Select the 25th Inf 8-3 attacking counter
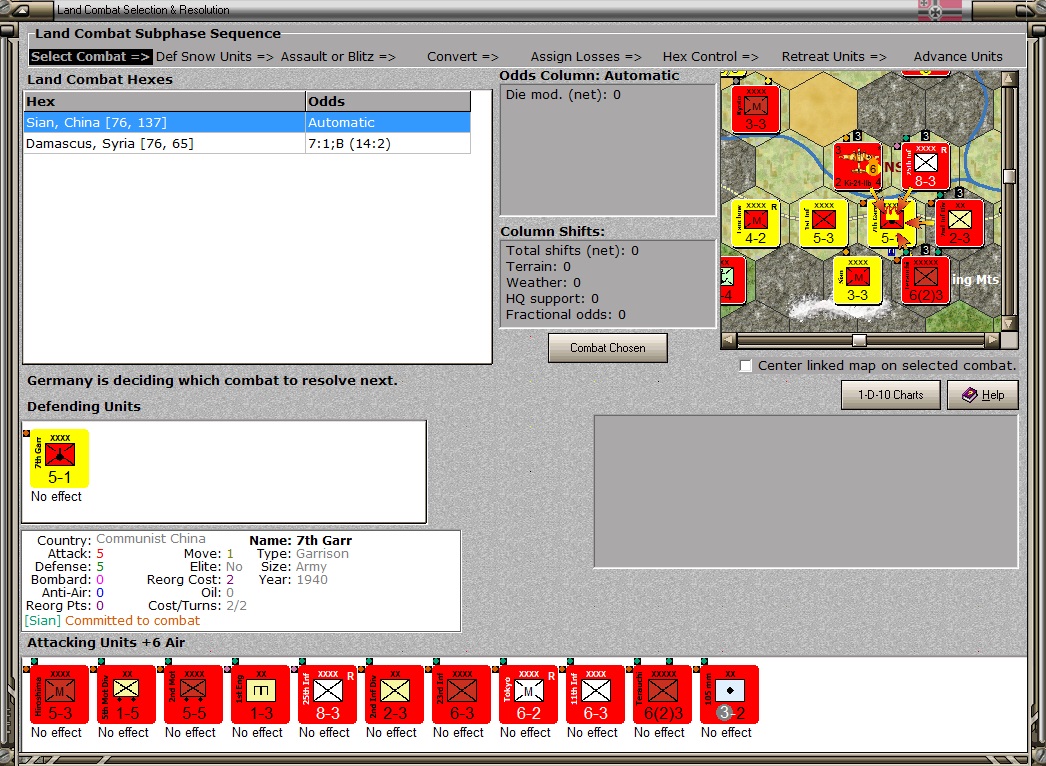 coord(328,694)
